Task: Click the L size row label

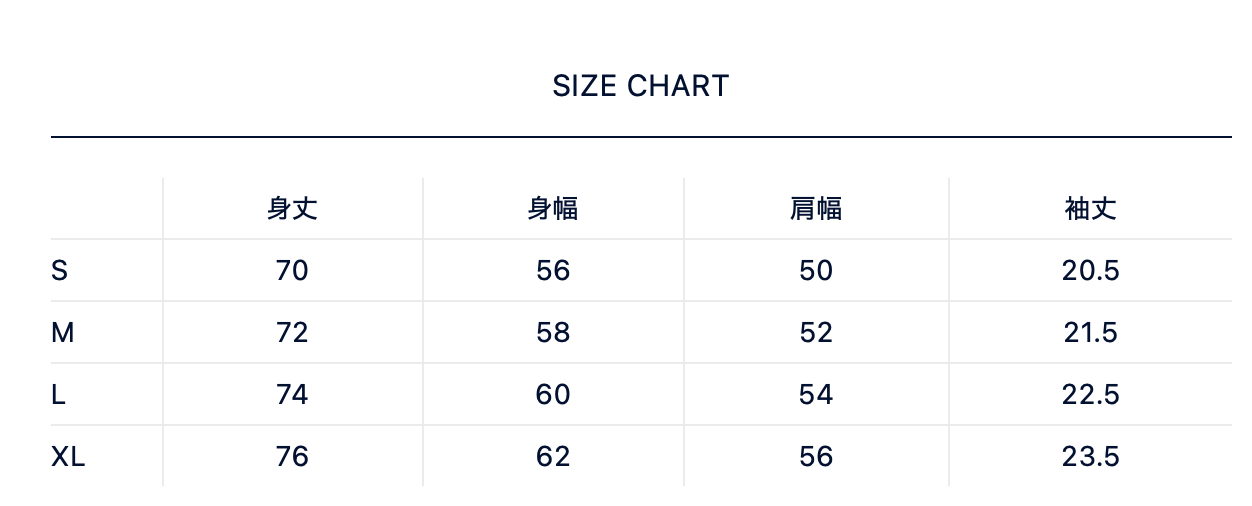Action: (59, 394)
